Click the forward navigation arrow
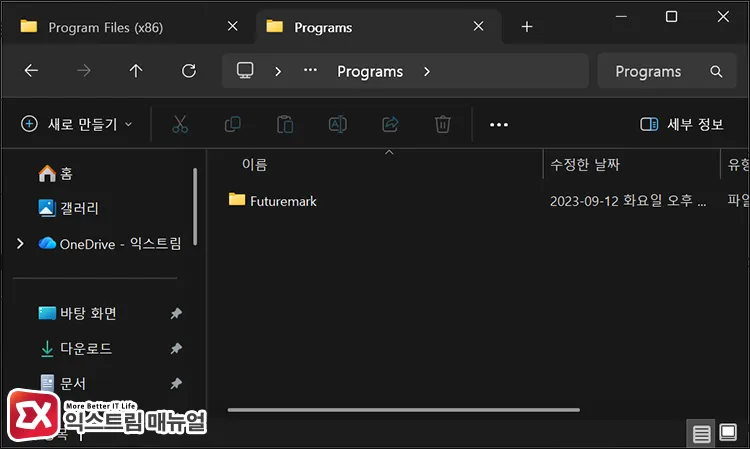 tap(84, 71)
